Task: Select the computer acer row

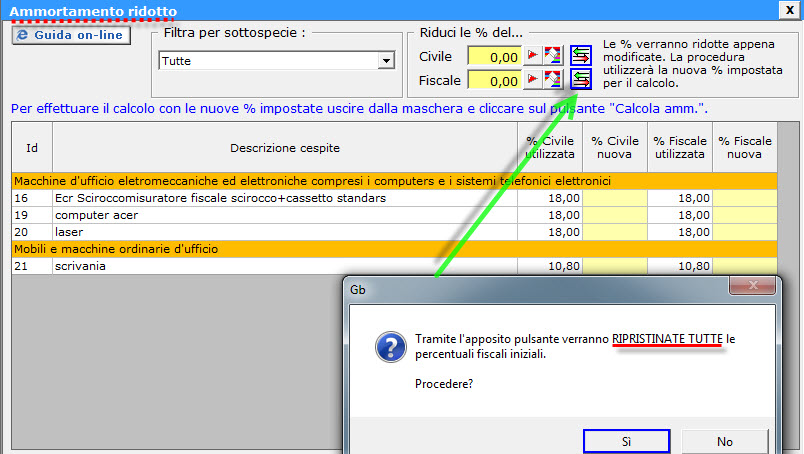Action: [283, 215]
